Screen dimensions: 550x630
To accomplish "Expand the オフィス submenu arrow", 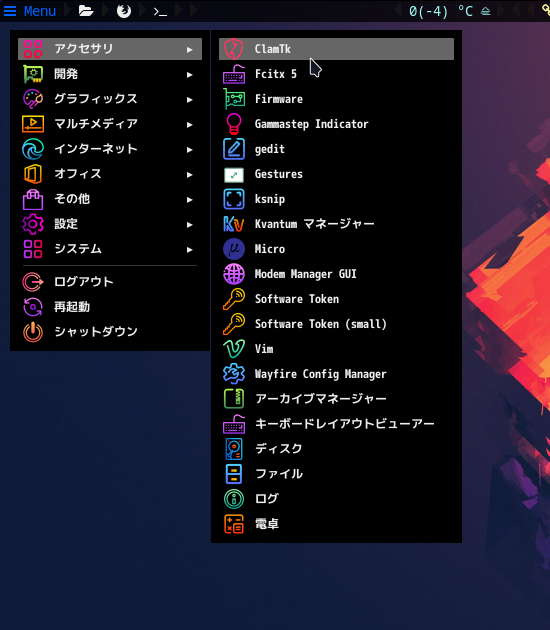I will pos(190,175).
